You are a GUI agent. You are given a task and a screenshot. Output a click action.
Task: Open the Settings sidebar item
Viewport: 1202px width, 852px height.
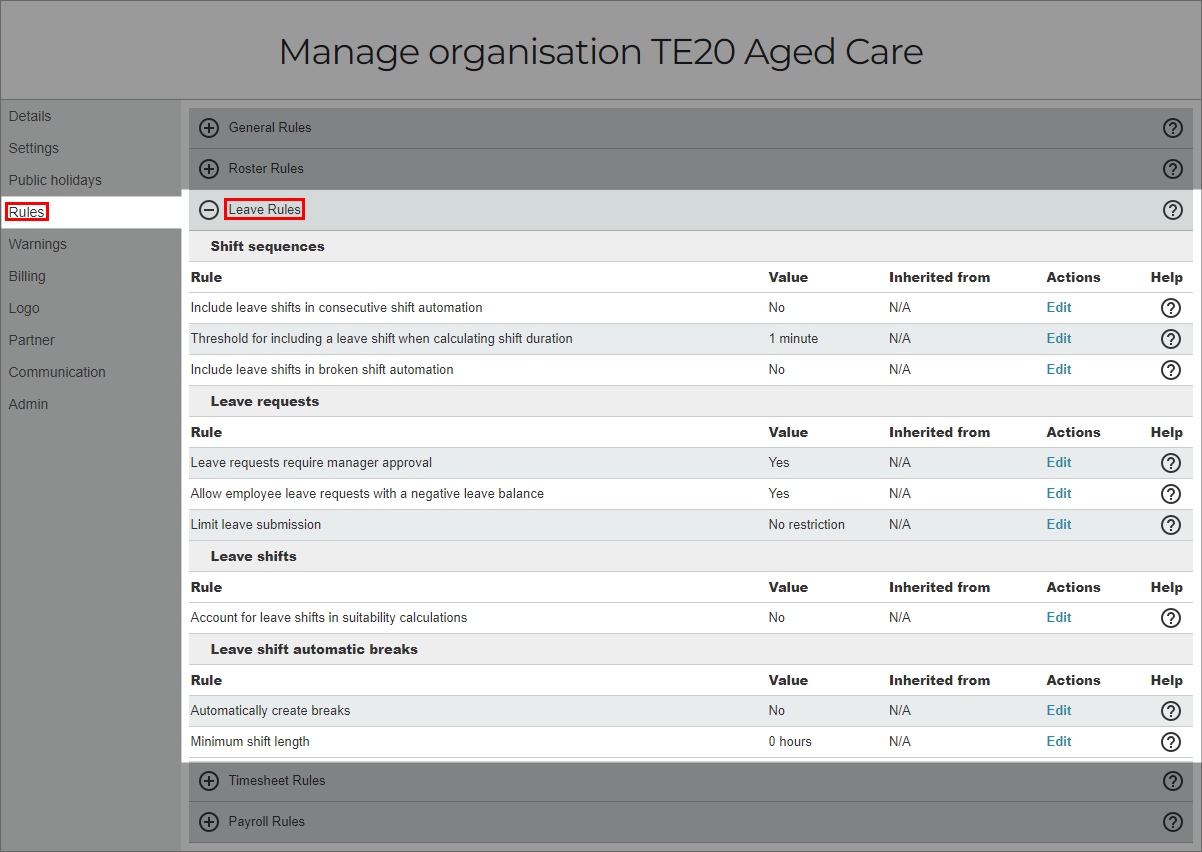pos(34,148)
